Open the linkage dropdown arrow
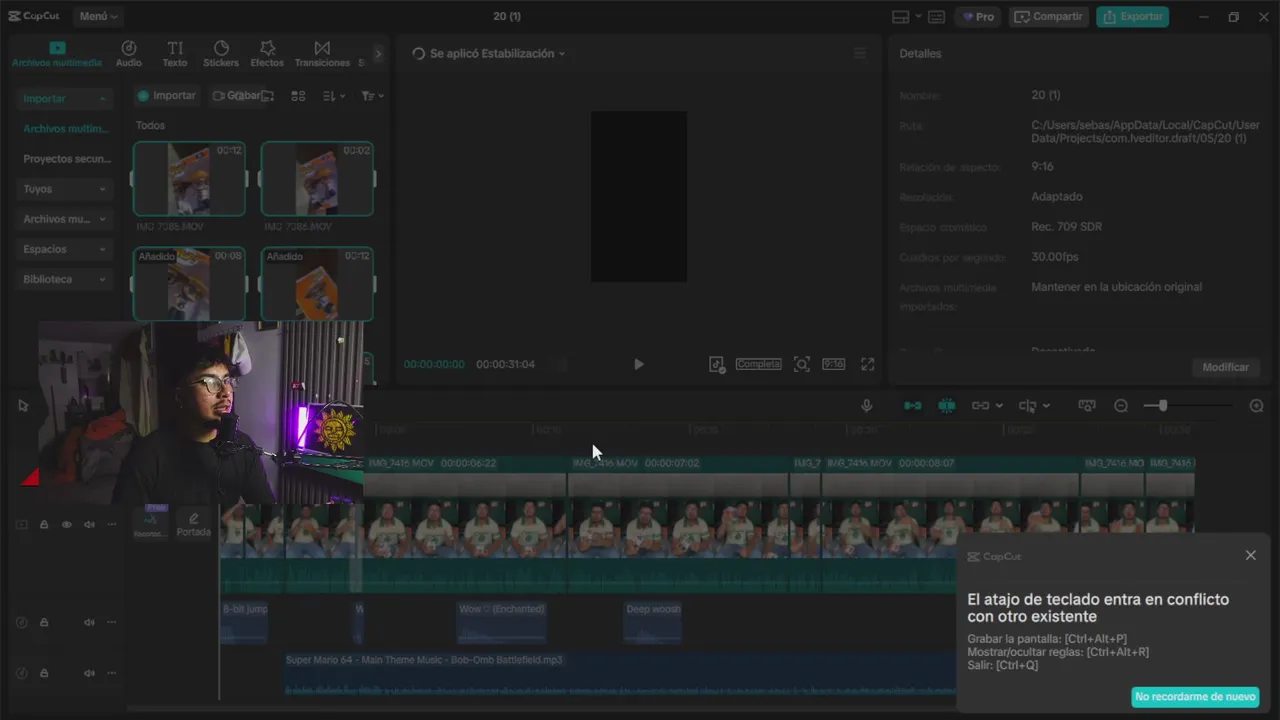 [x=999, y=406]
